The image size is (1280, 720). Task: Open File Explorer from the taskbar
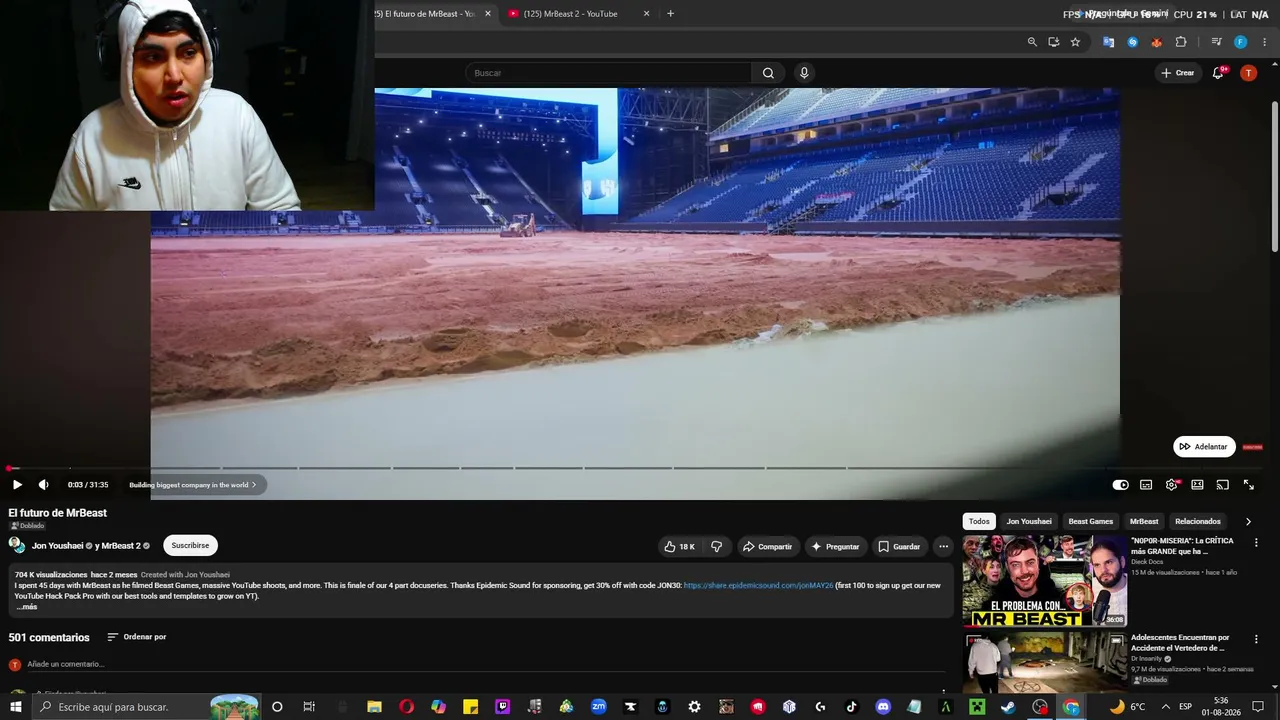[x=374, y=707]
